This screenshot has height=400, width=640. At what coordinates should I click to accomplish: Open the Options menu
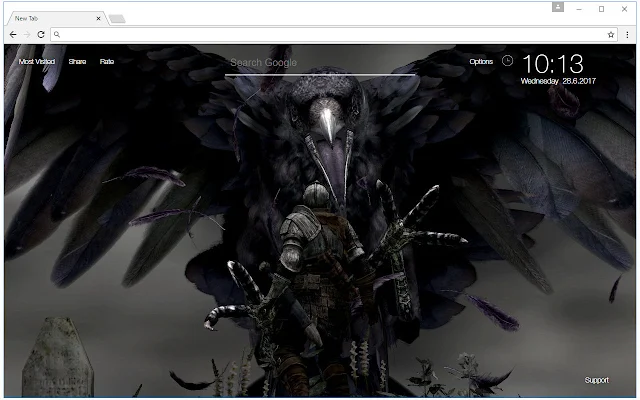[x=481, y=62]
